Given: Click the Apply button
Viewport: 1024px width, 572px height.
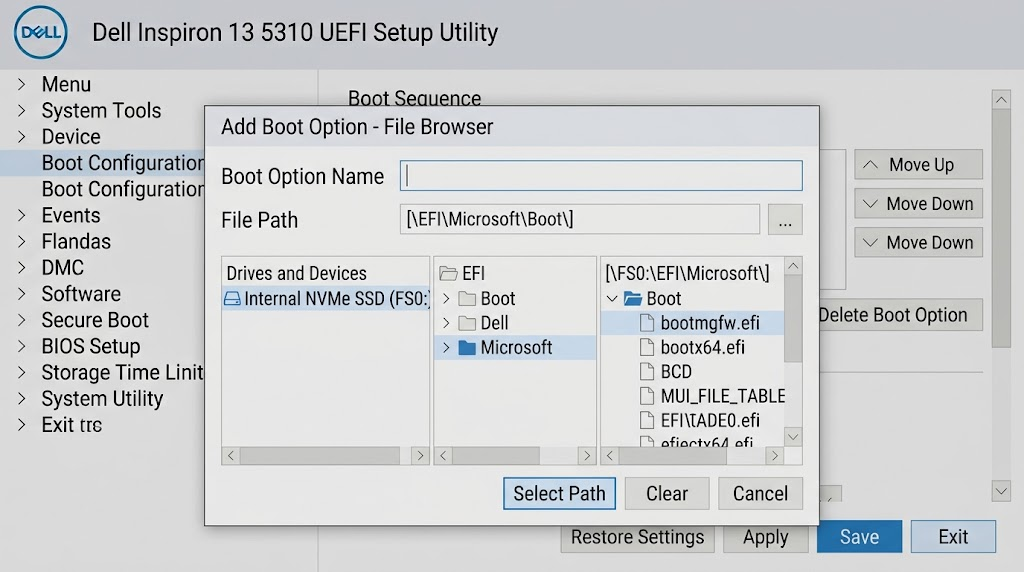Looking at the screenshot, I should (x=765, y=537).
